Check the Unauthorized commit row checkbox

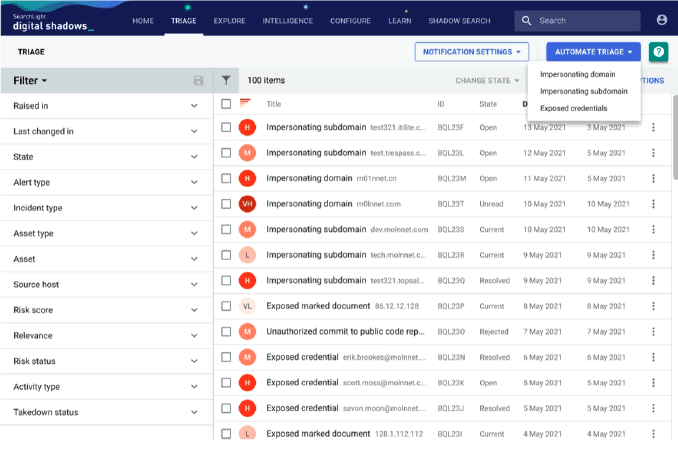coord(226,331)
